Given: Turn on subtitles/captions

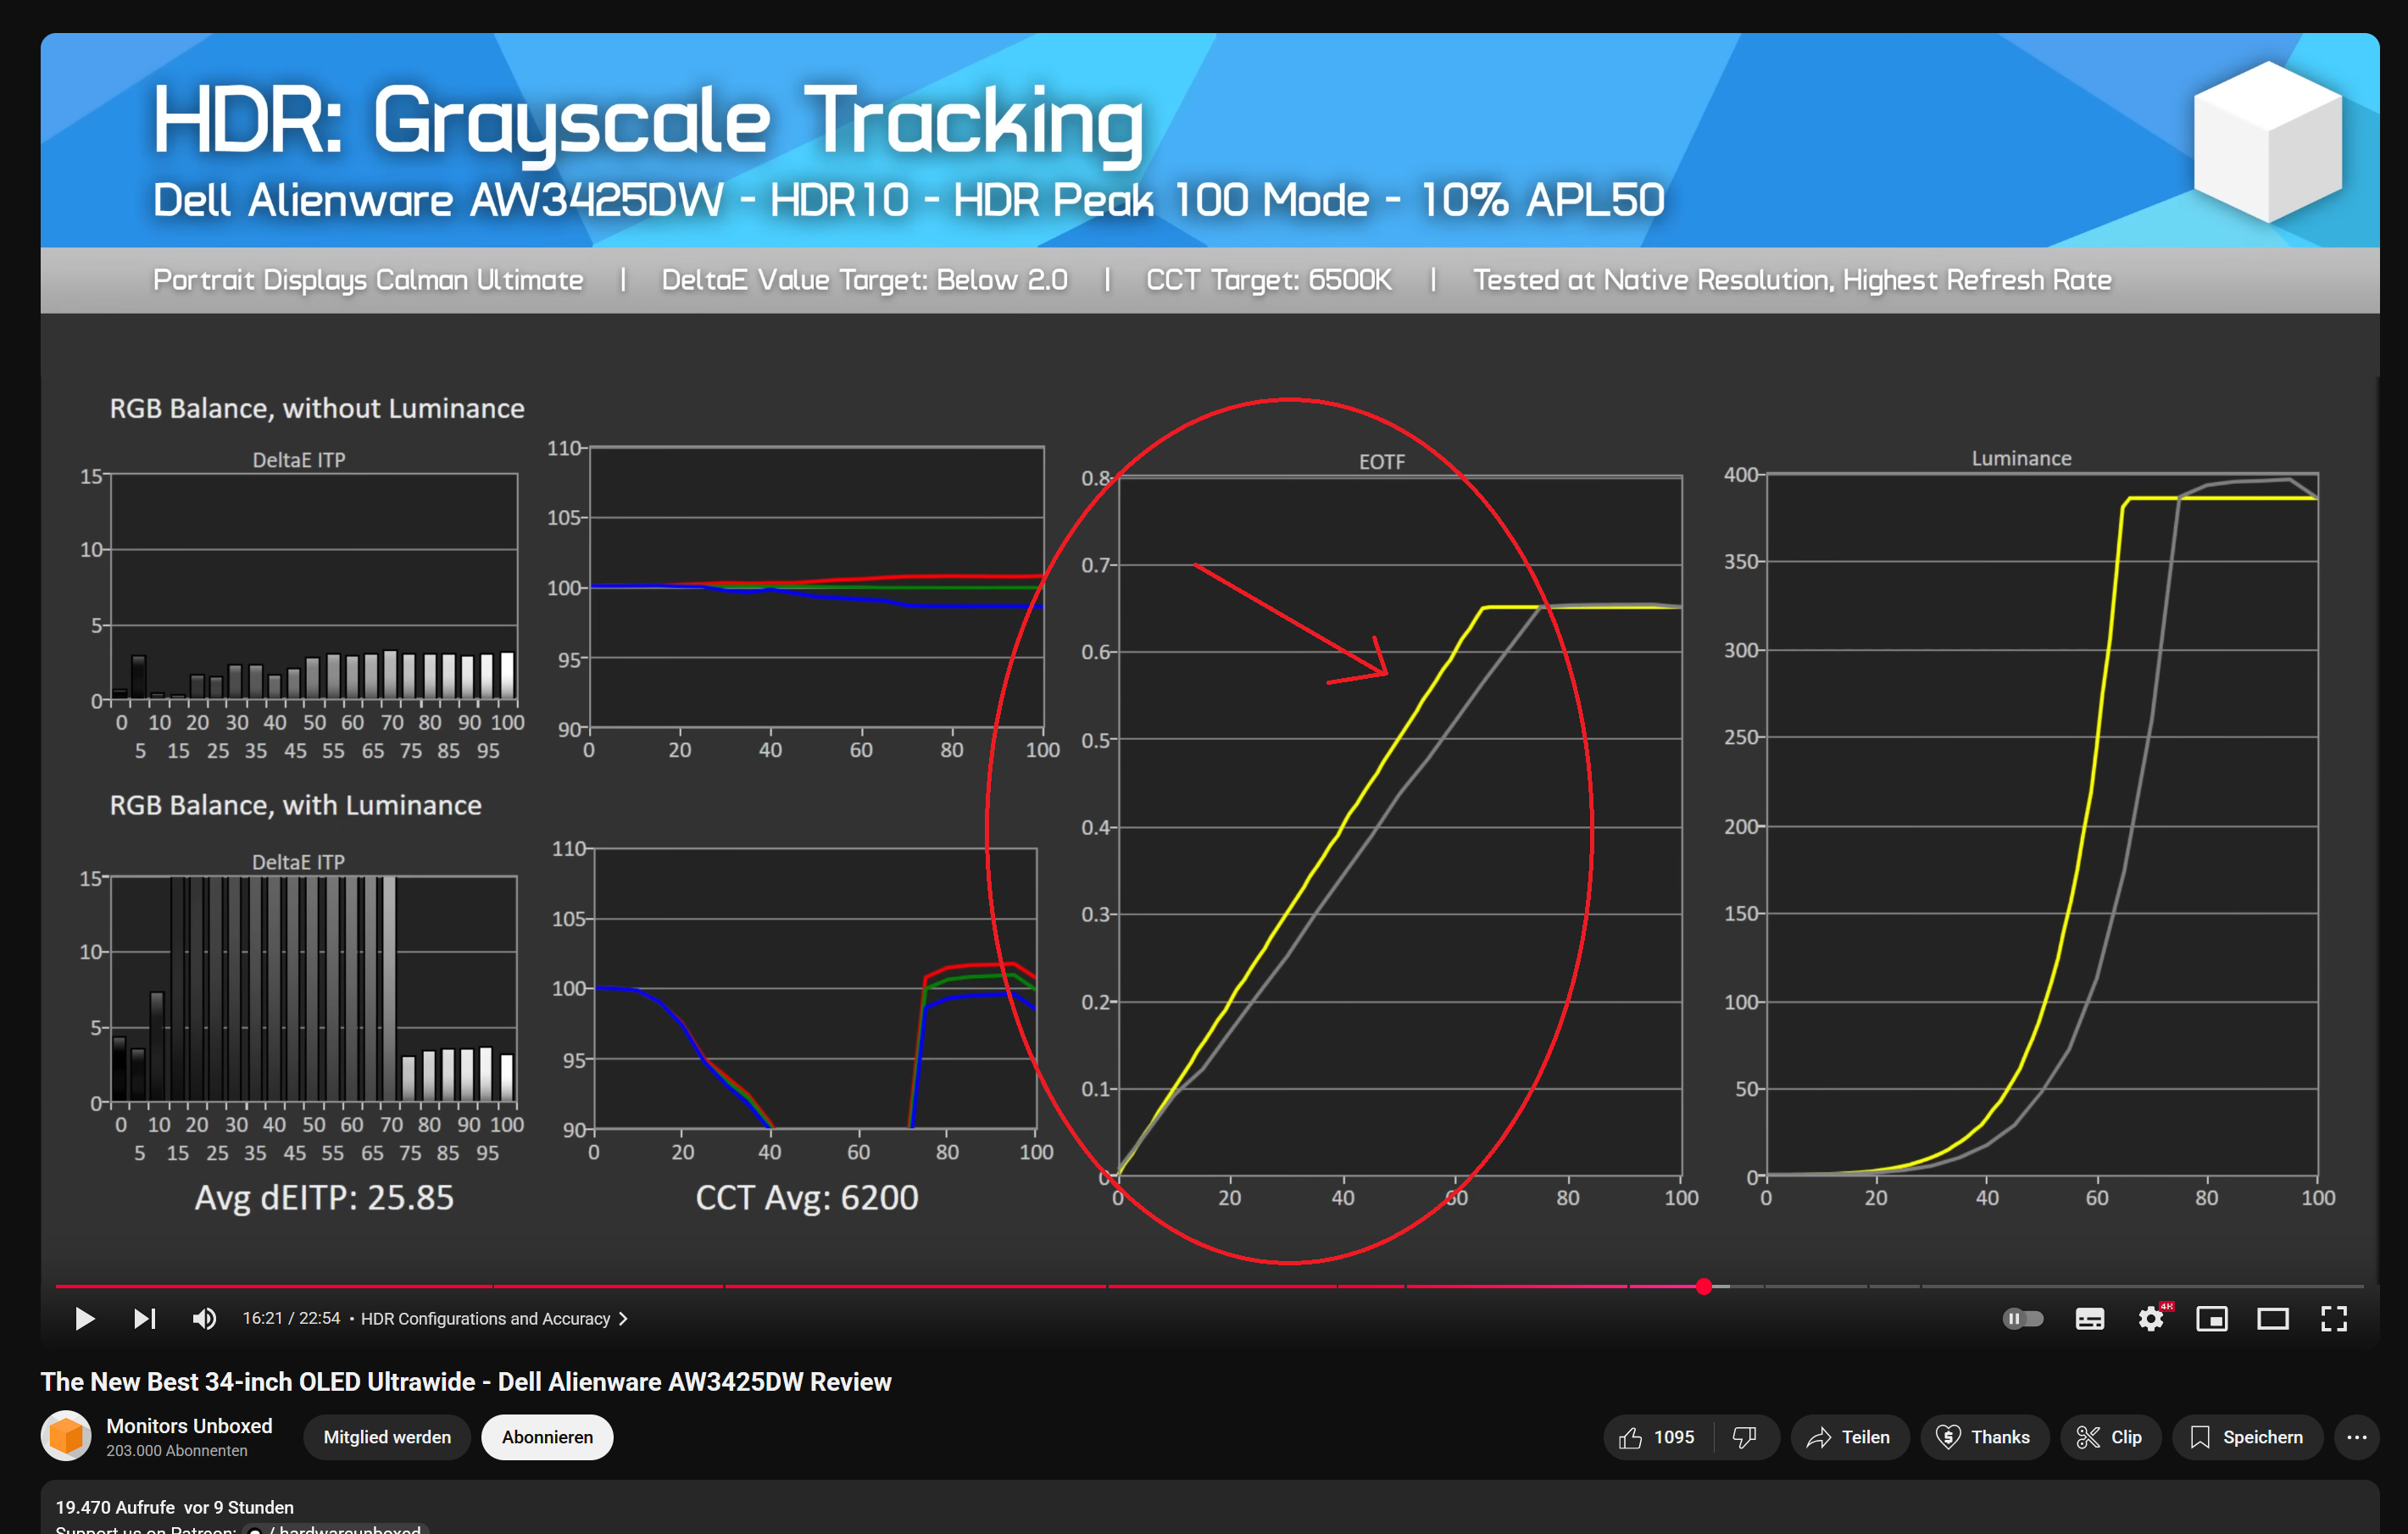Looking at the screenshot, I should point(2089,1319).
